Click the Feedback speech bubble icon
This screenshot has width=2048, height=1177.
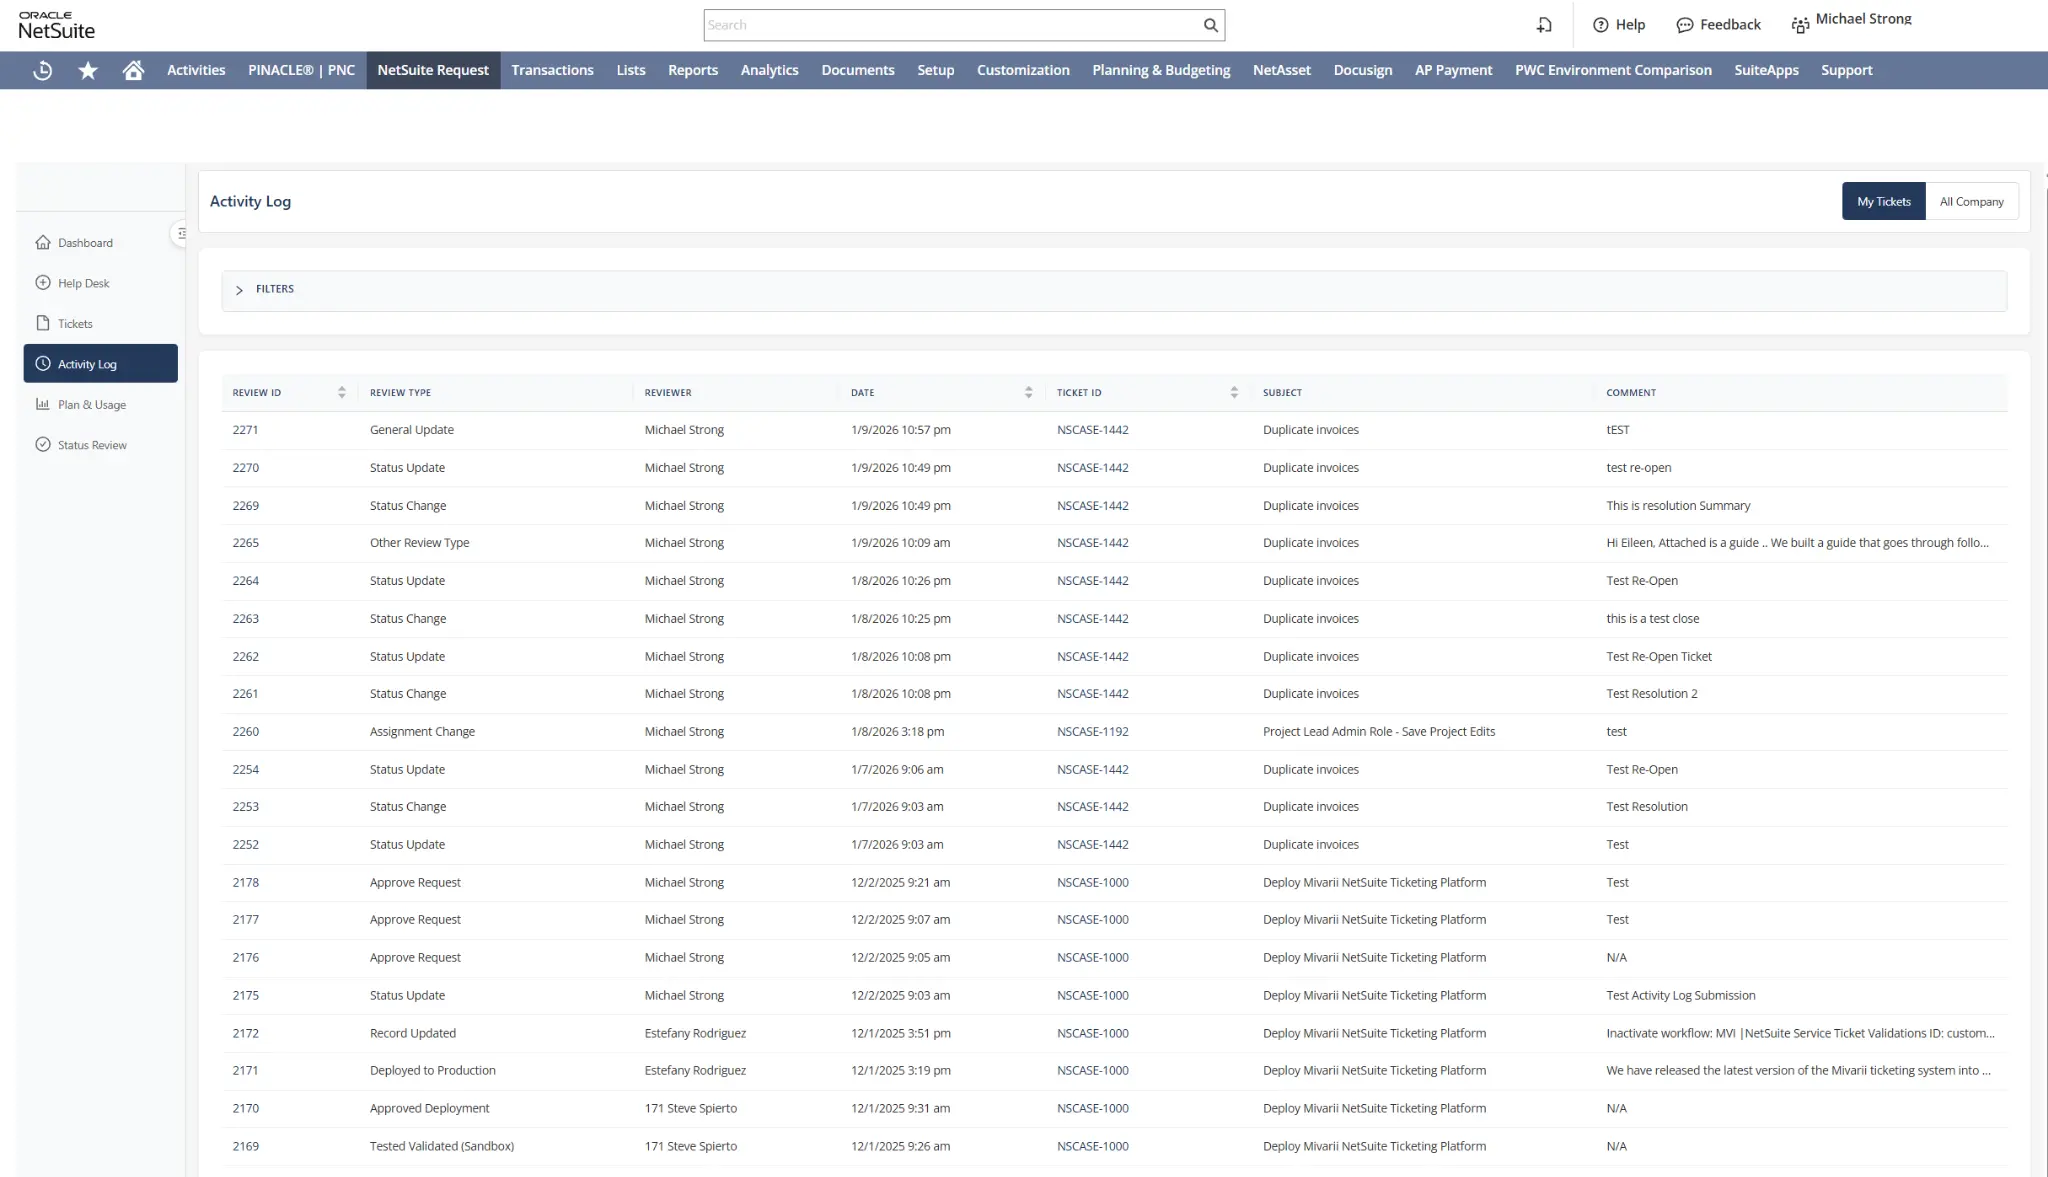(x=1684, y=25)
